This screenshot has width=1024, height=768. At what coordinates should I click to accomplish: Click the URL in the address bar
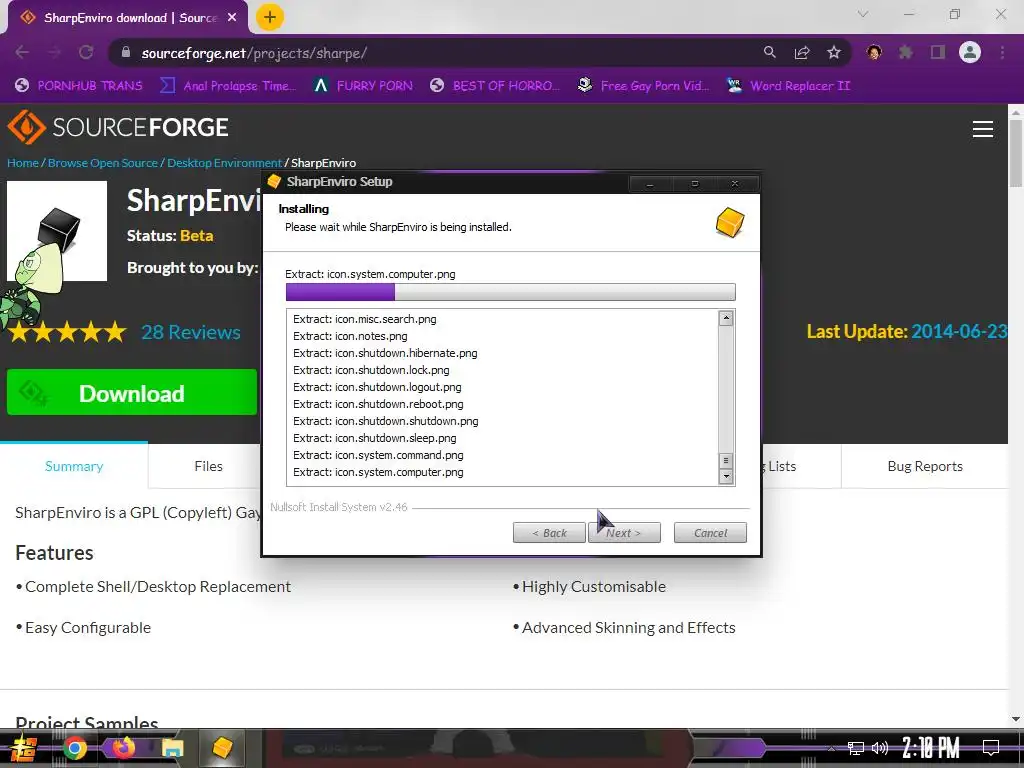254,53
